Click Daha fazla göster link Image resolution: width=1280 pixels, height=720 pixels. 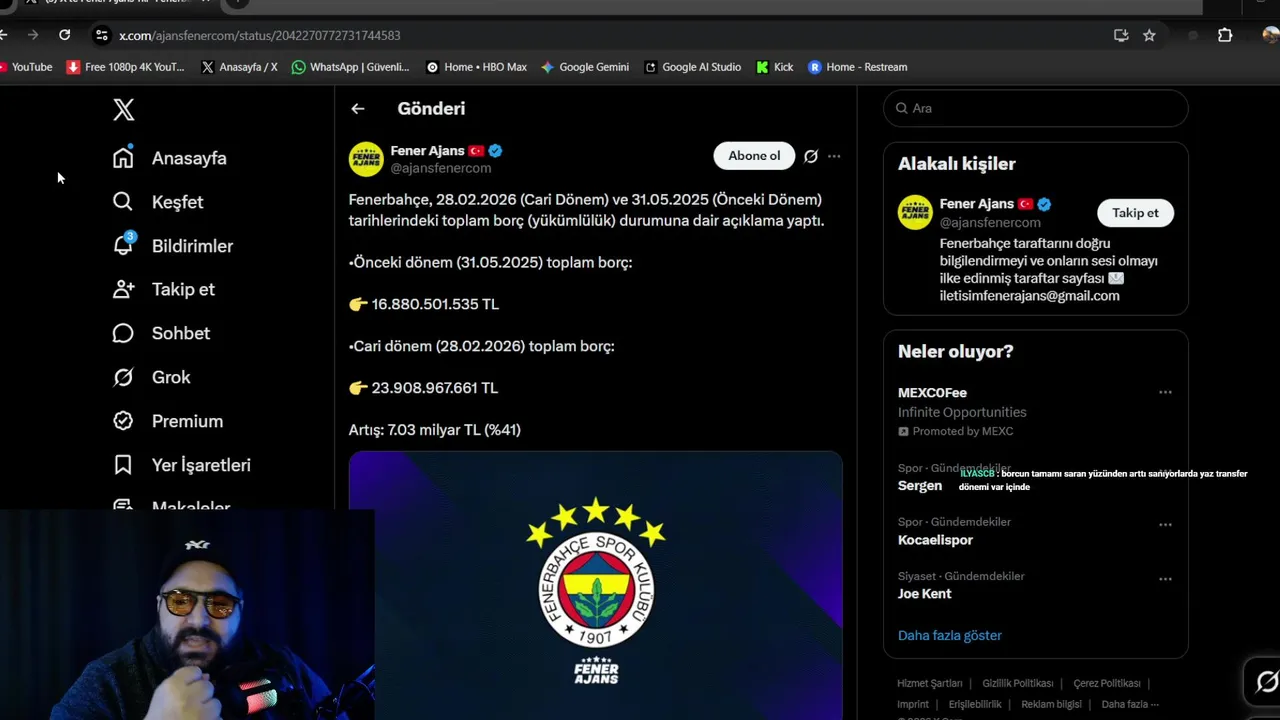[950, 636]
